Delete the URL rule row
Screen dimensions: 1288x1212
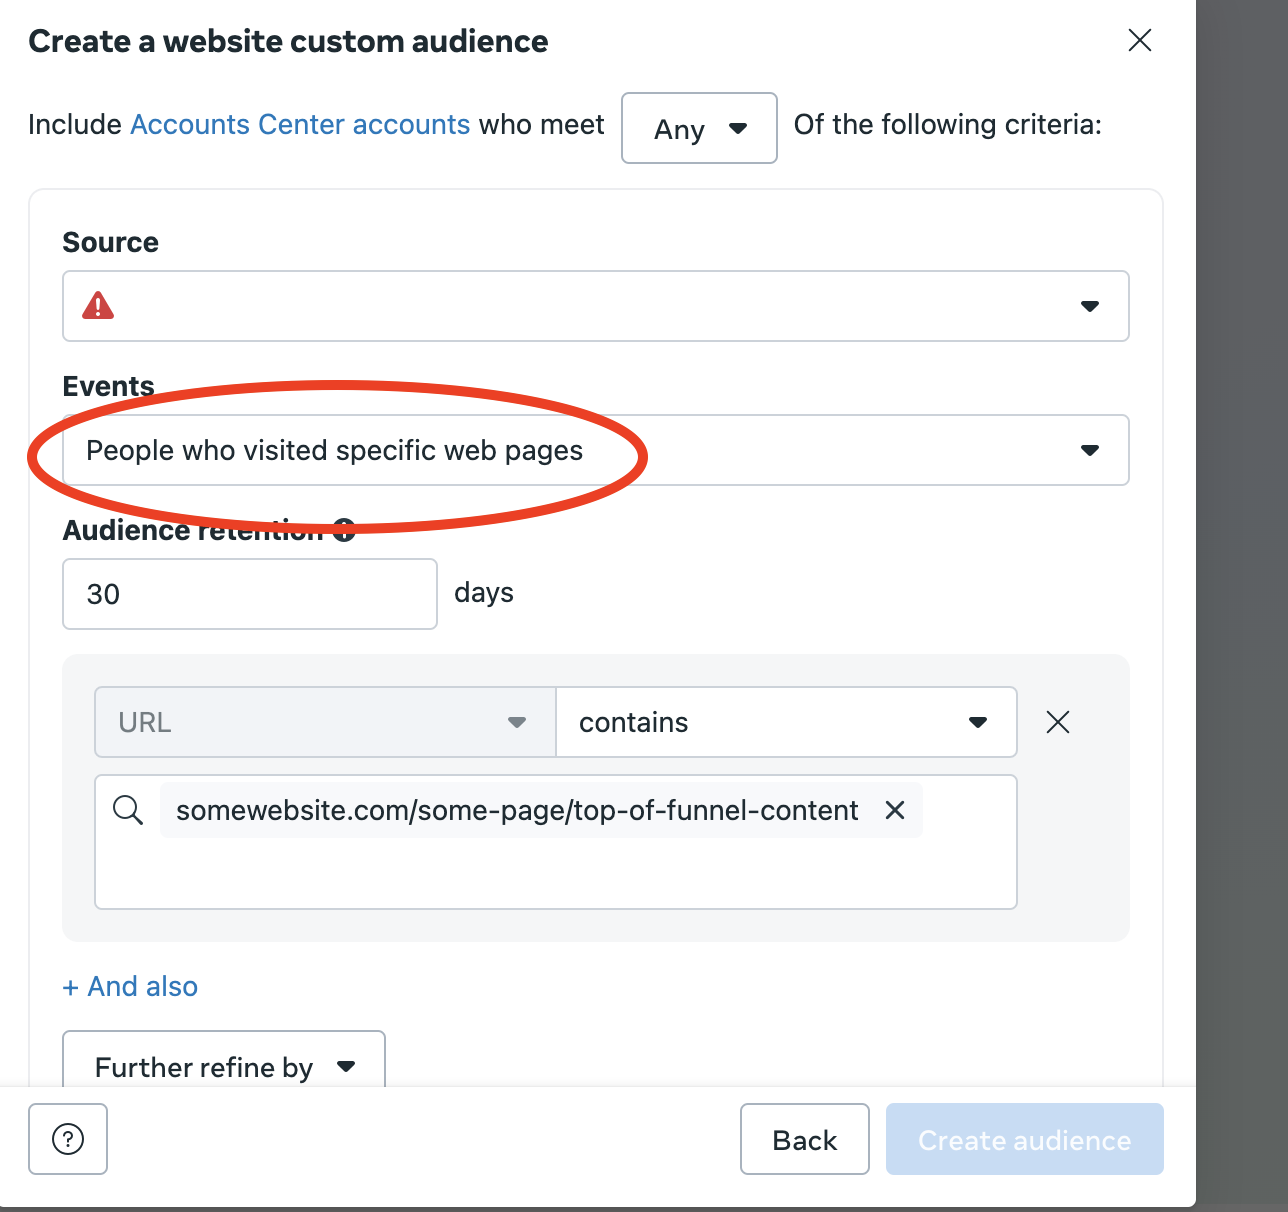[x=1057, y=722]
